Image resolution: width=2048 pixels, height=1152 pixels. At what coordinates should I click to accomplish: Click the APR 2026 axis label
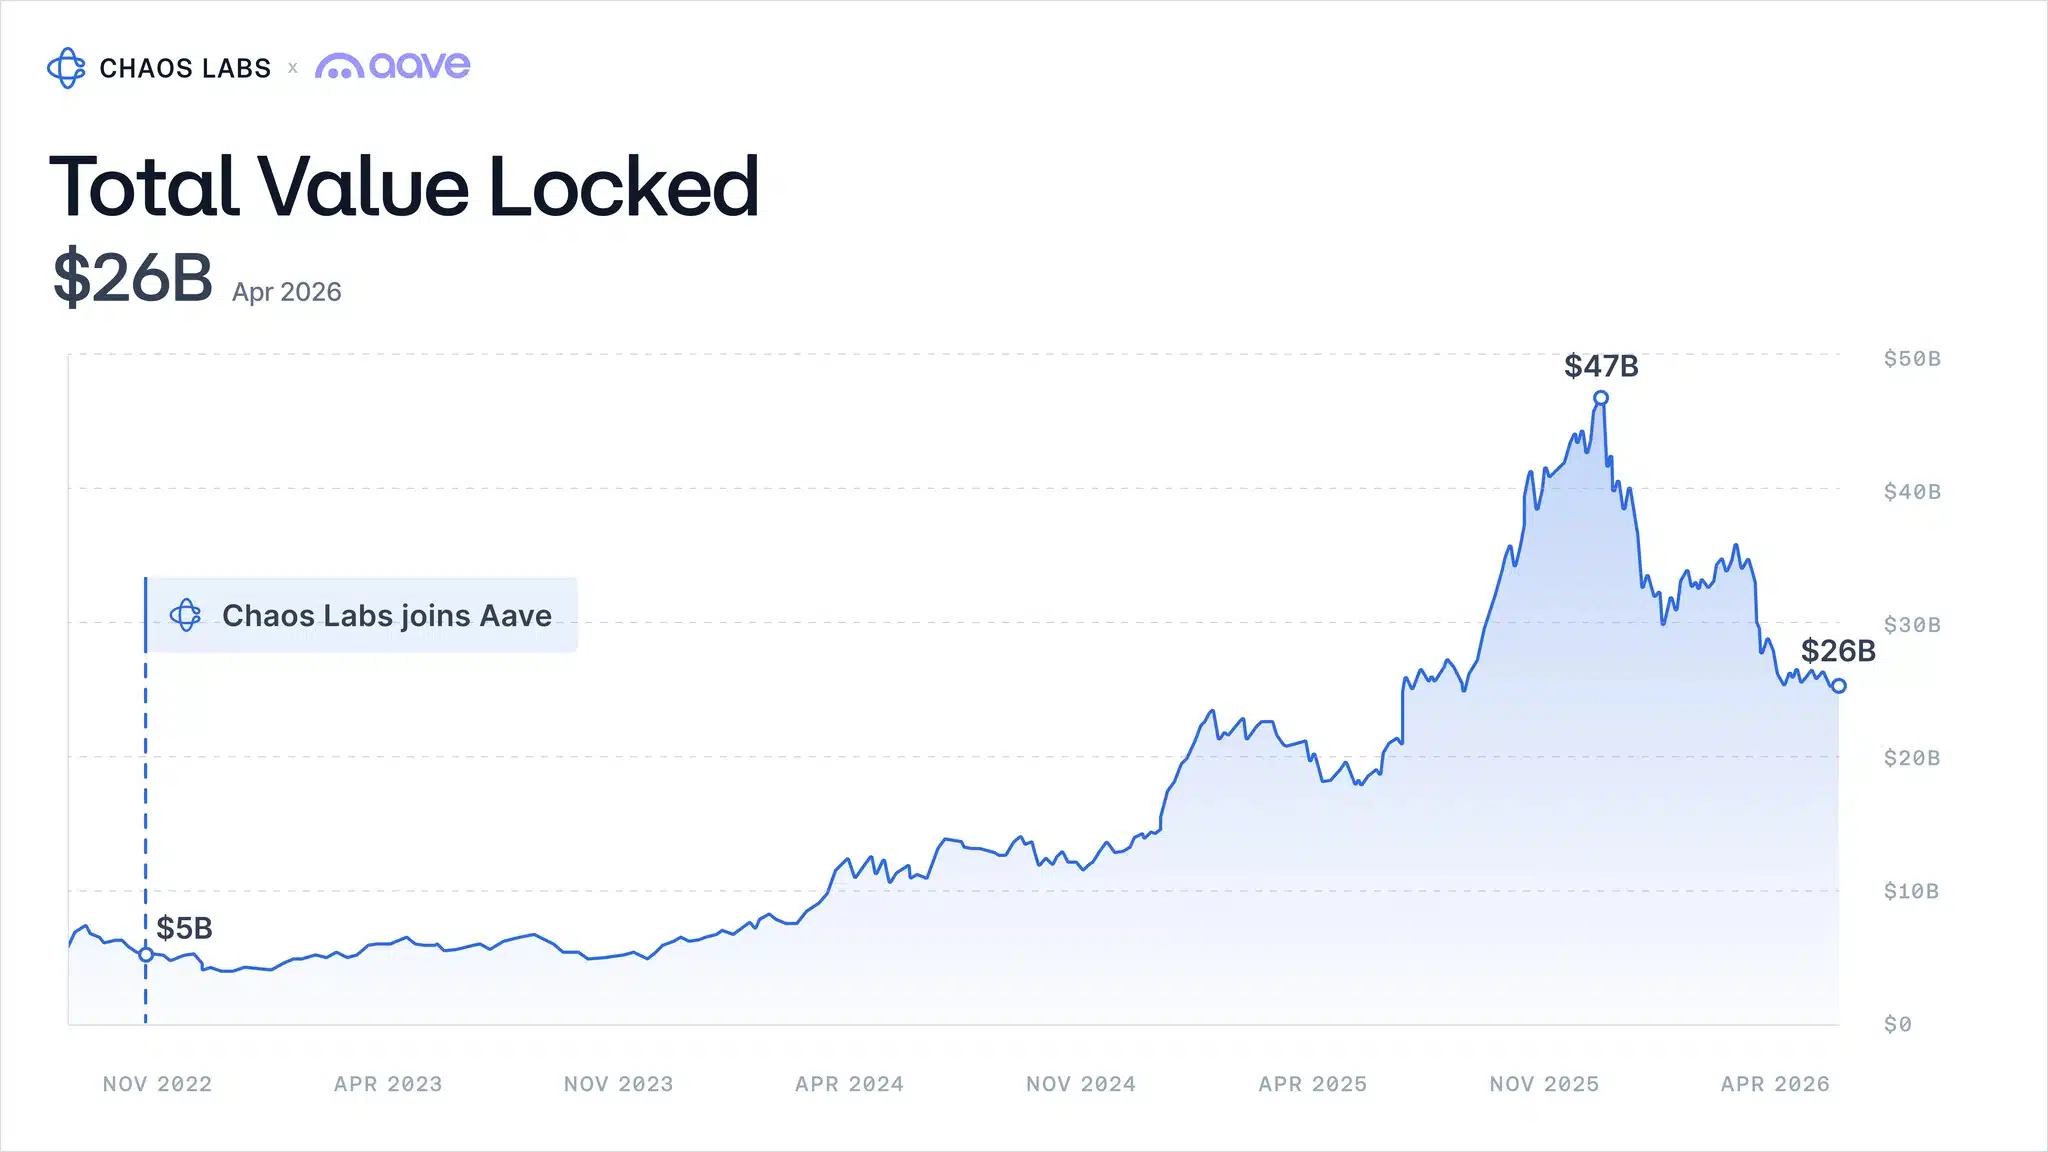(1775, 1084)
